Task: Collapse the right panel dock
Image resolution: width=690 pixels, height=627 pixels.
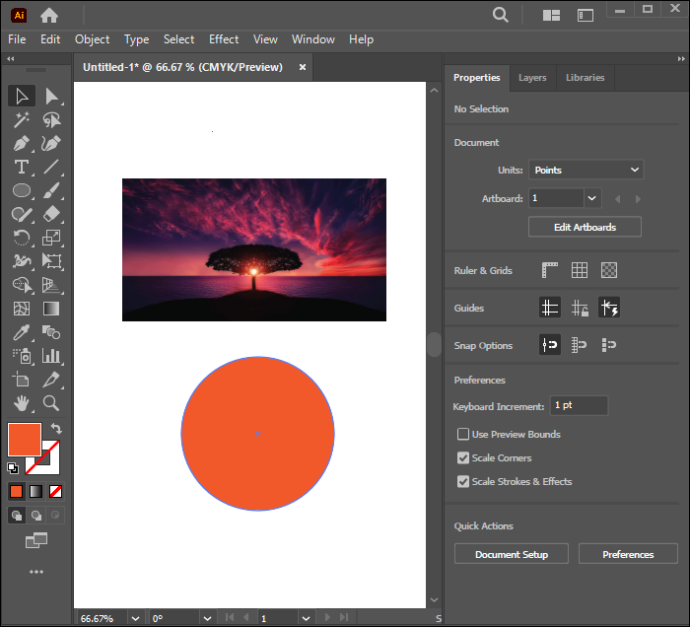Action: [x=681, y=59]
